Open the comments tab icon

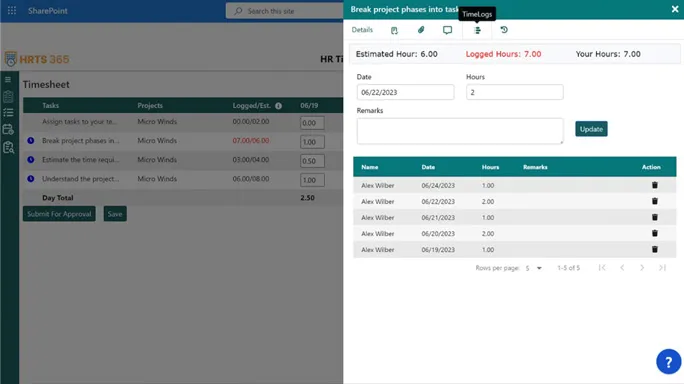(x=447, y=30)
